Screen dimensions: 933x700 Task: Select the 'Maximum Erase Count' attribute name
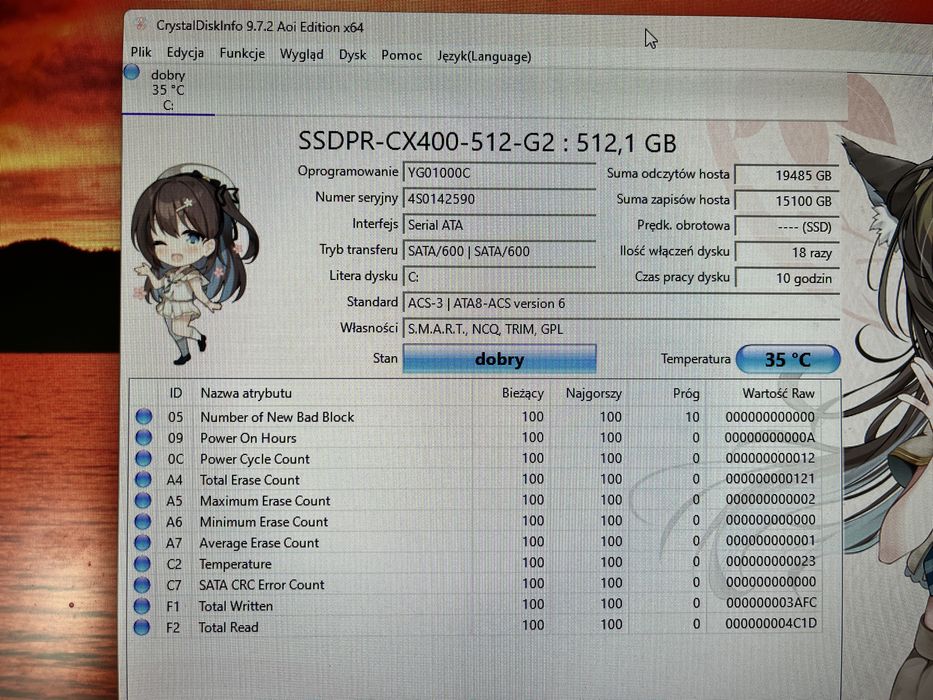coord(265,501)
